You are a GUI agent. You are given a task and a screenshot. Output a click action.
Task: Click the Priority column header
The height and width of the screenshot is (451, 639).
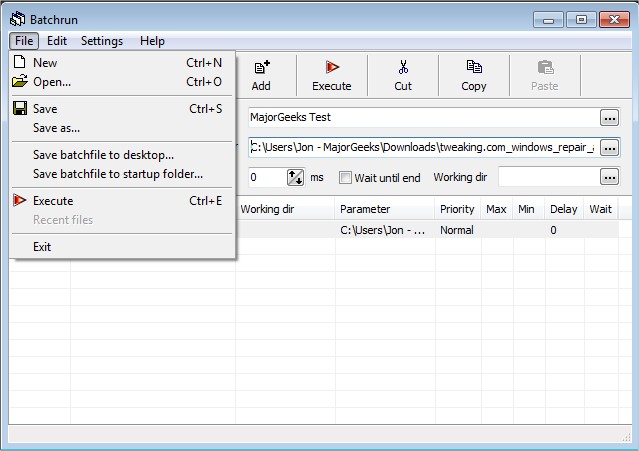(458, 209)
